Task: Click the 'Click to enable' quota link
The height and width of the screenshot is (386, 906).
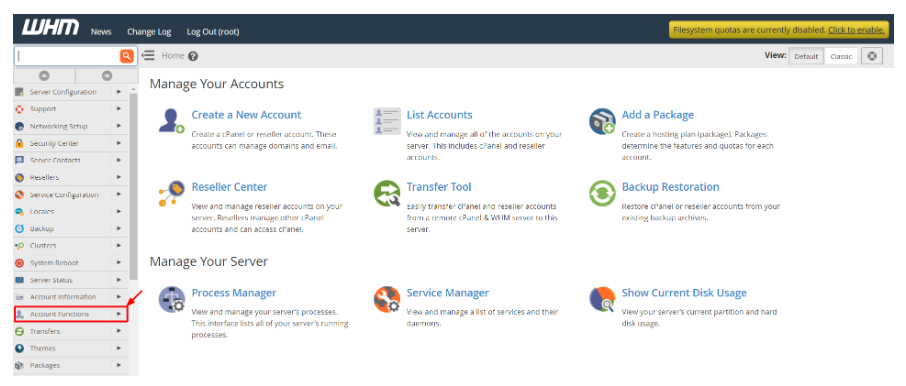Action: pos(856,30)
